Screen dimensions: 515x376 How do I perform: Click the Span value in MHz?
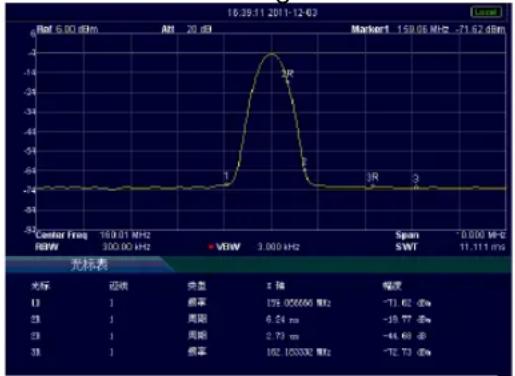point(481,235)
